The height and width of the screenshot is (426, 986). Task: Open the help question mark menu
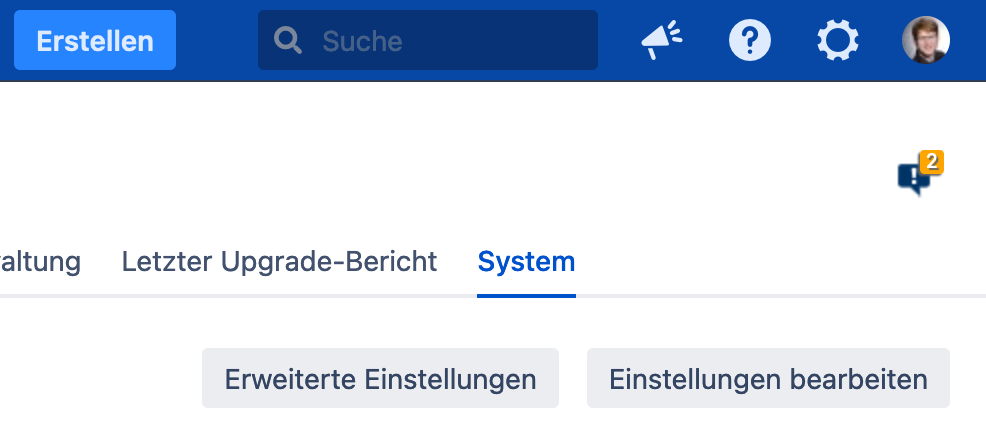(x=750, y=40)
